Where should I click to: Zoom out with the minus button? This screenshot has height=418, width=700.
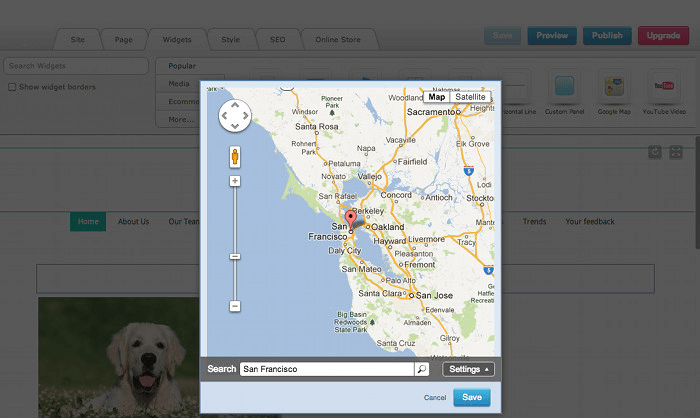tap(235, 306)
